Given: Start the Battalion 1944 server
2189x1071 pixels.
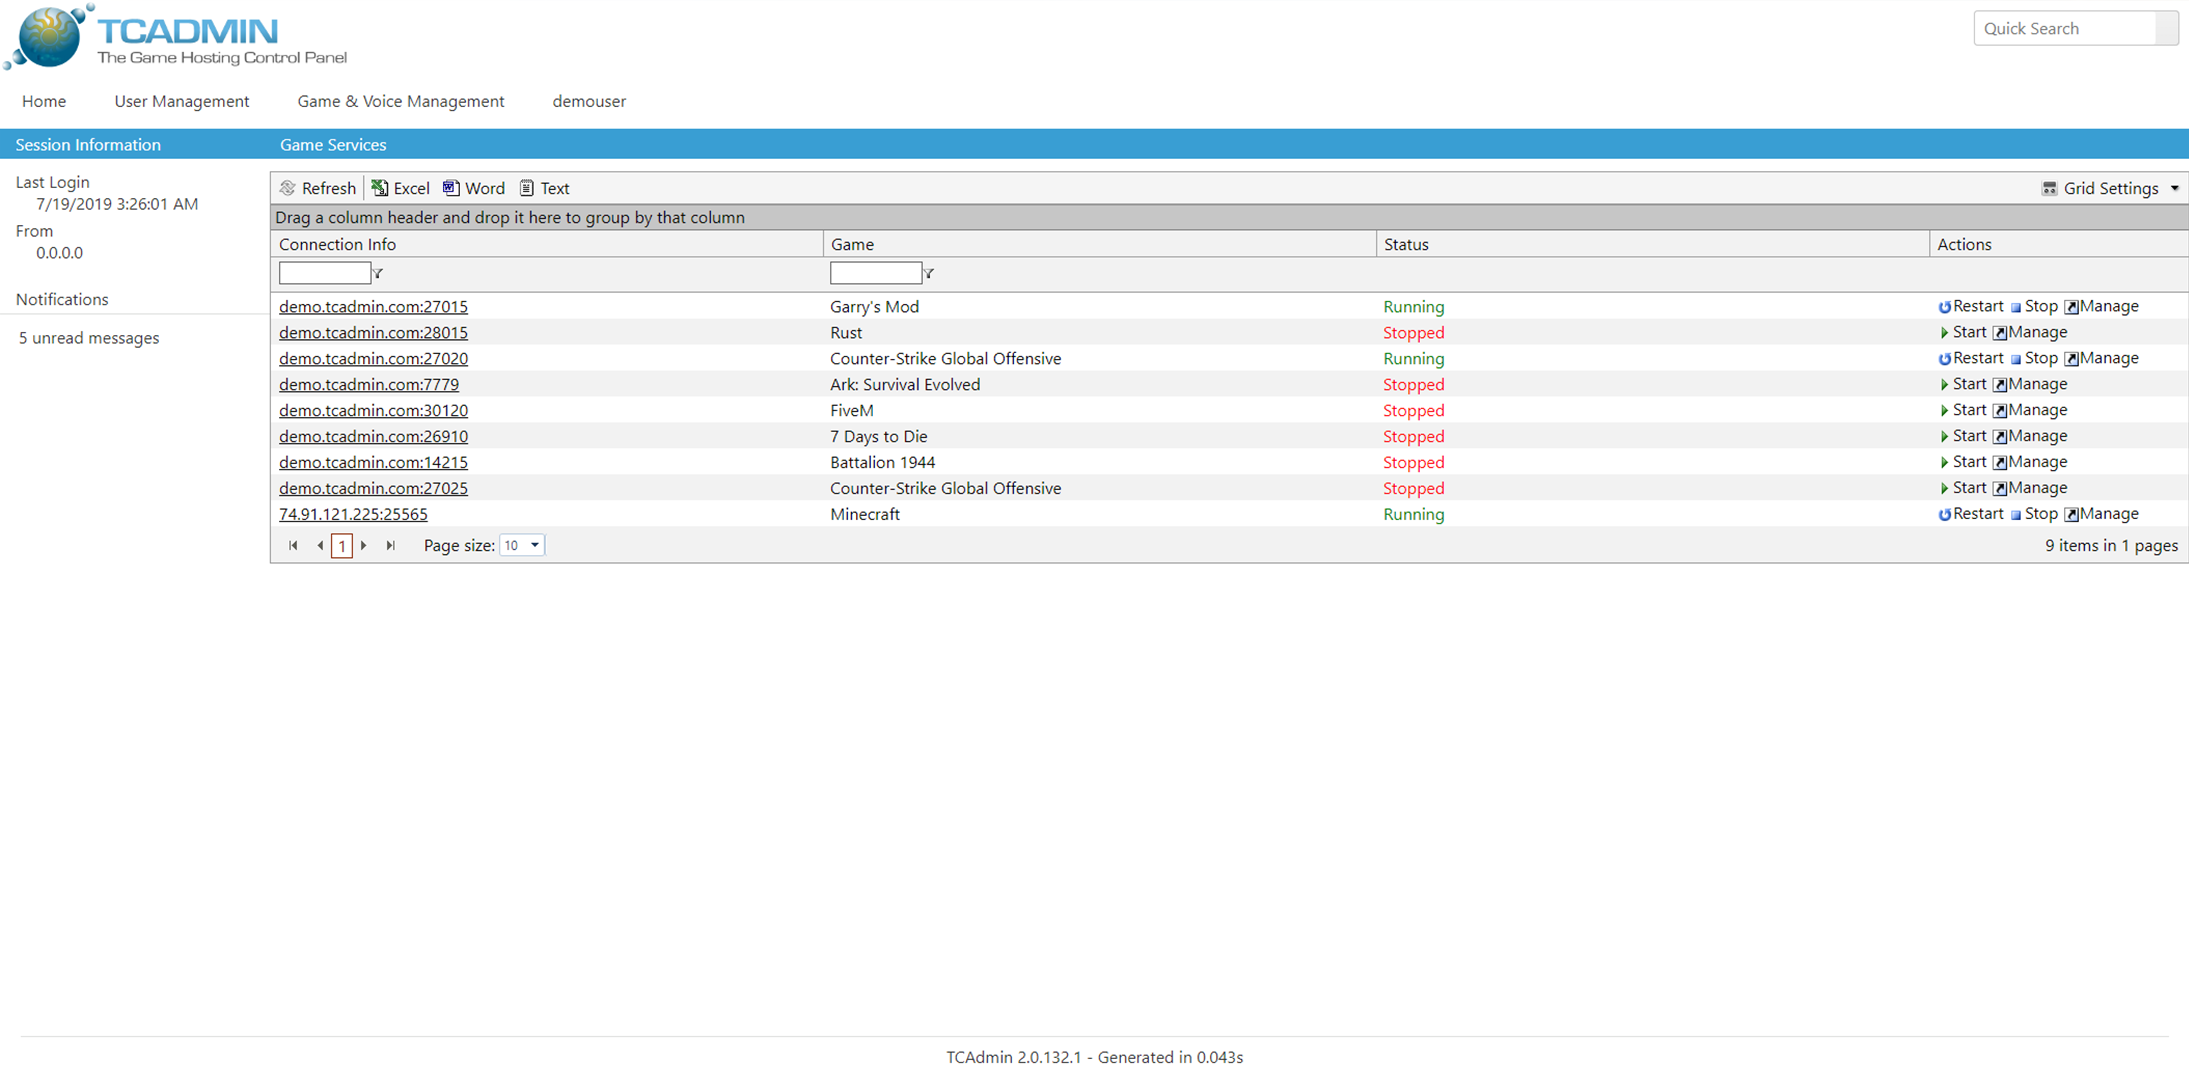Looking at the screenshot, I should tap(1963, 462).
